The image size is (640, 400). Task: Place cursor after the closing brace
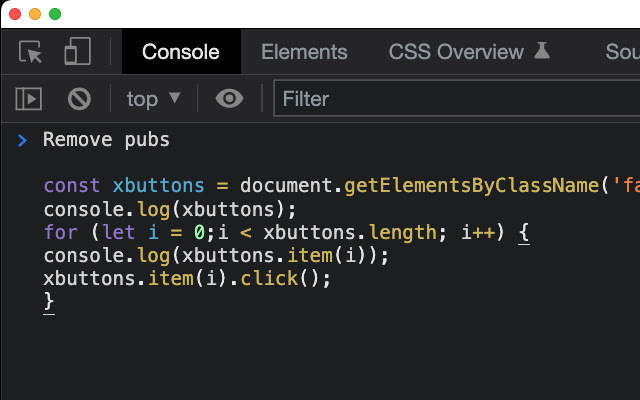(x=55, y=302)
